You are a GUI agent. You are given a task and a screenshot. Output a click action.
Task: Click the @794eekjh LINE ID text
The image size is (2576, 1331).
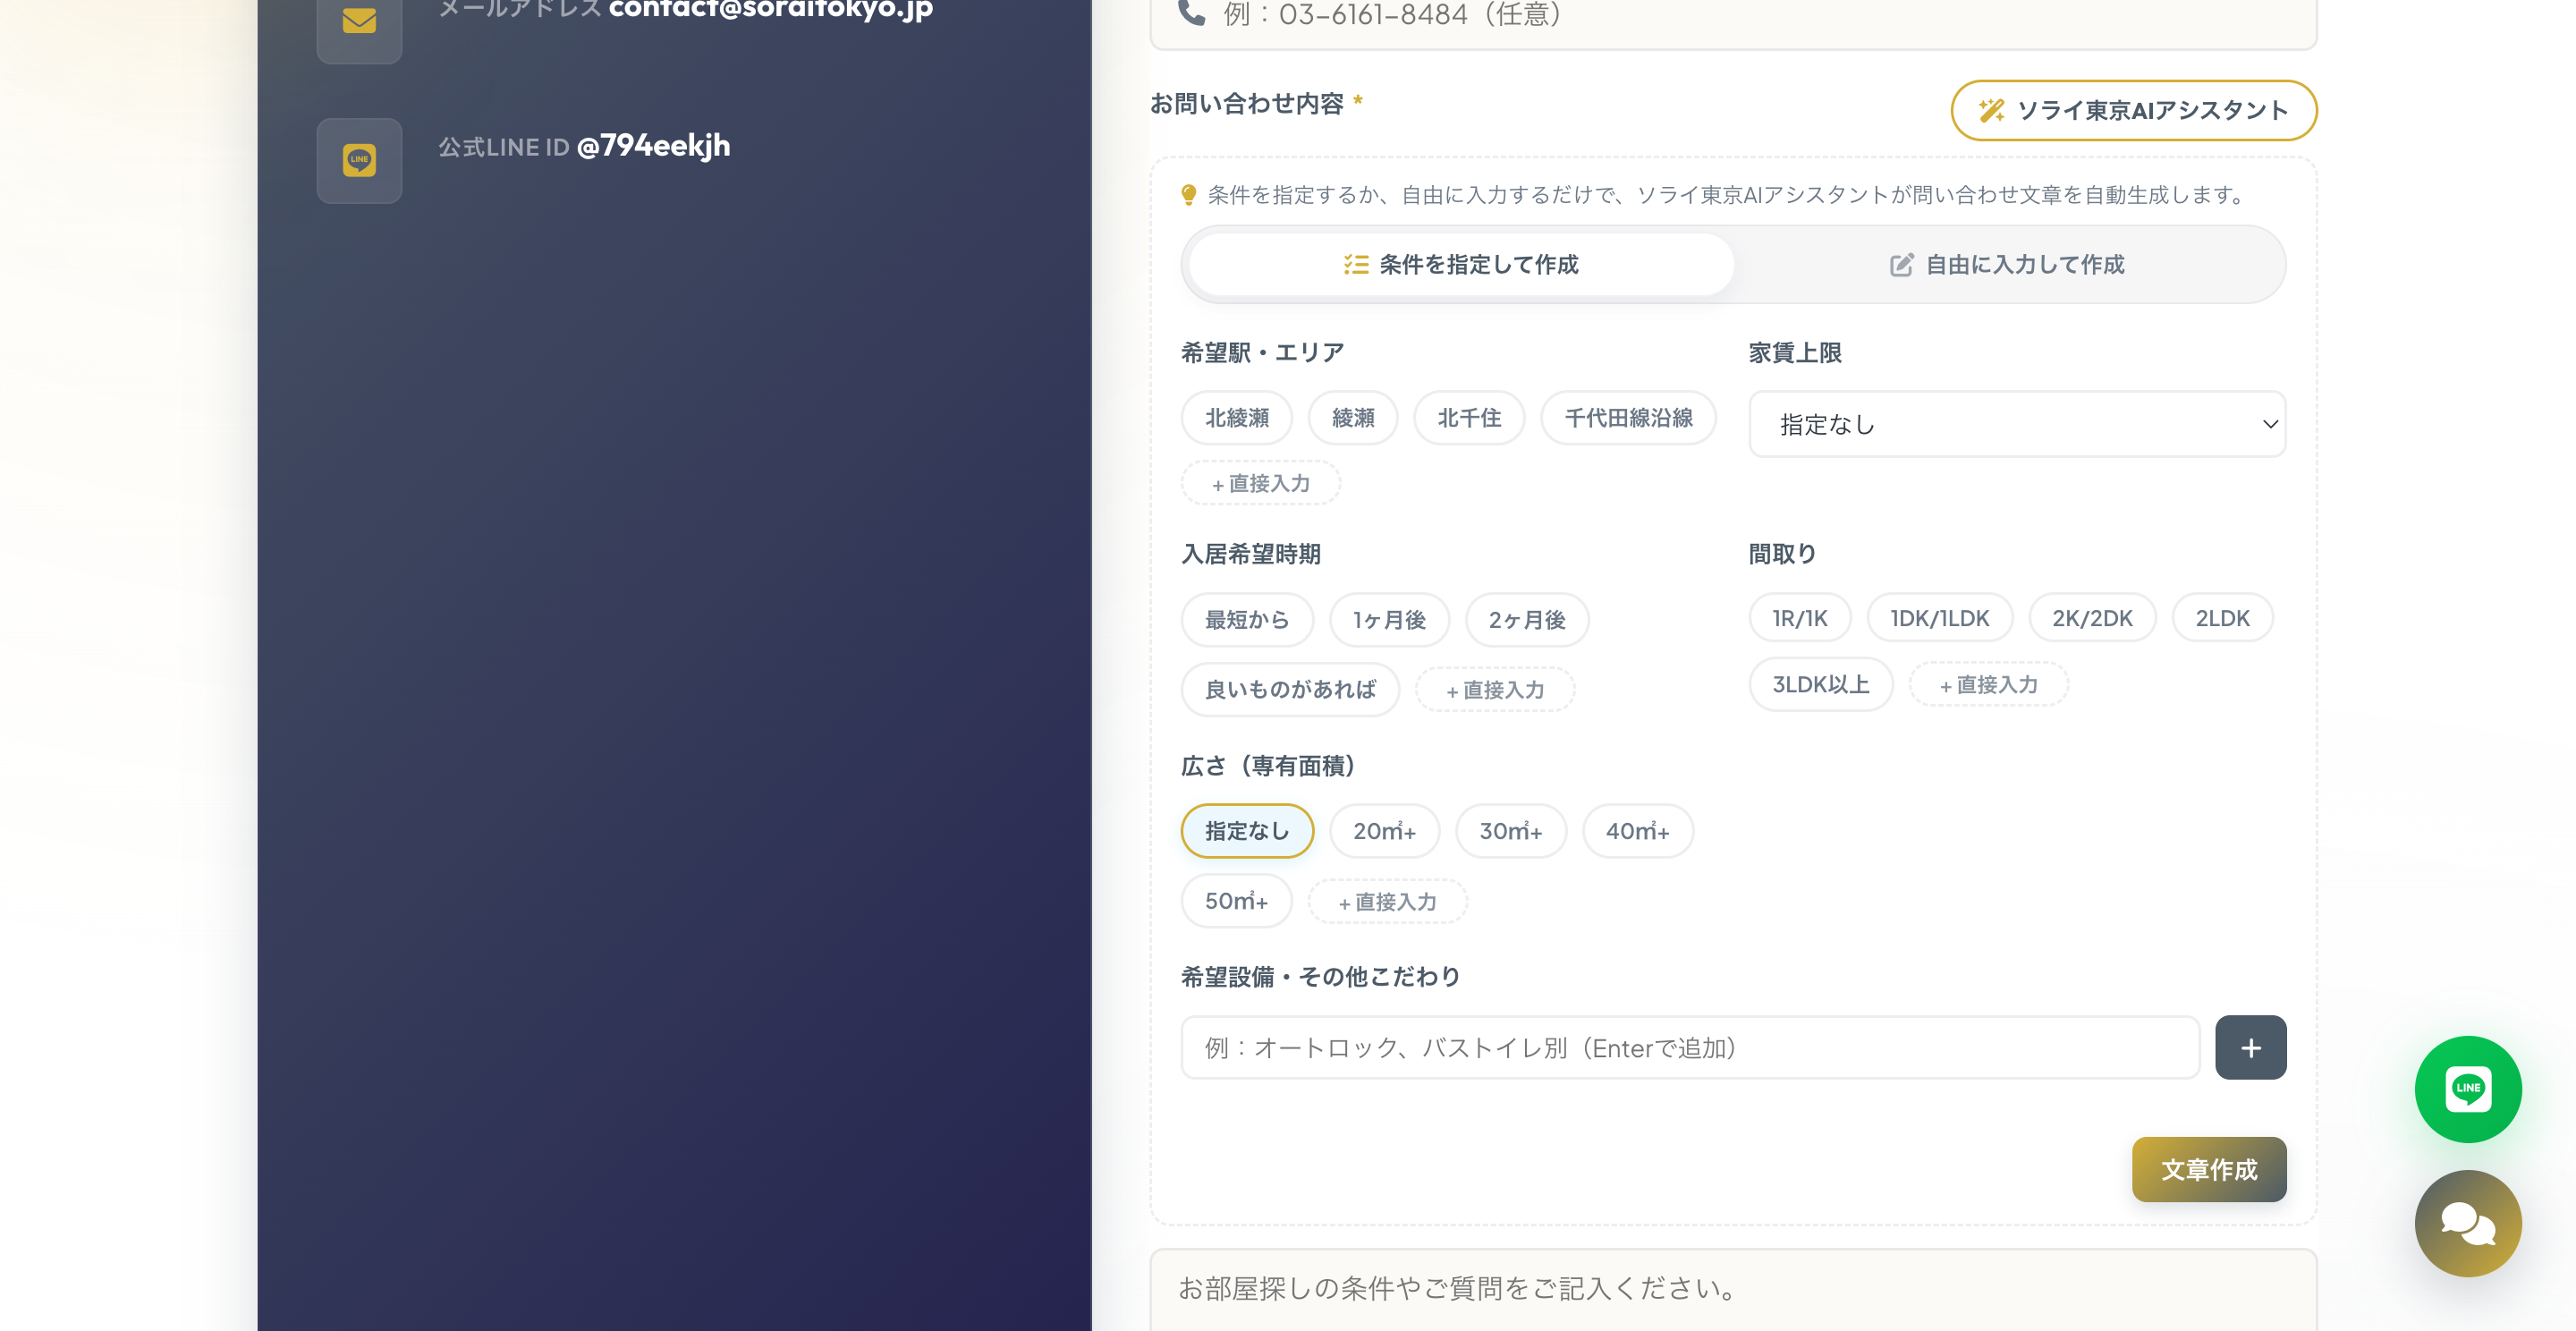[x=653, y=146]
